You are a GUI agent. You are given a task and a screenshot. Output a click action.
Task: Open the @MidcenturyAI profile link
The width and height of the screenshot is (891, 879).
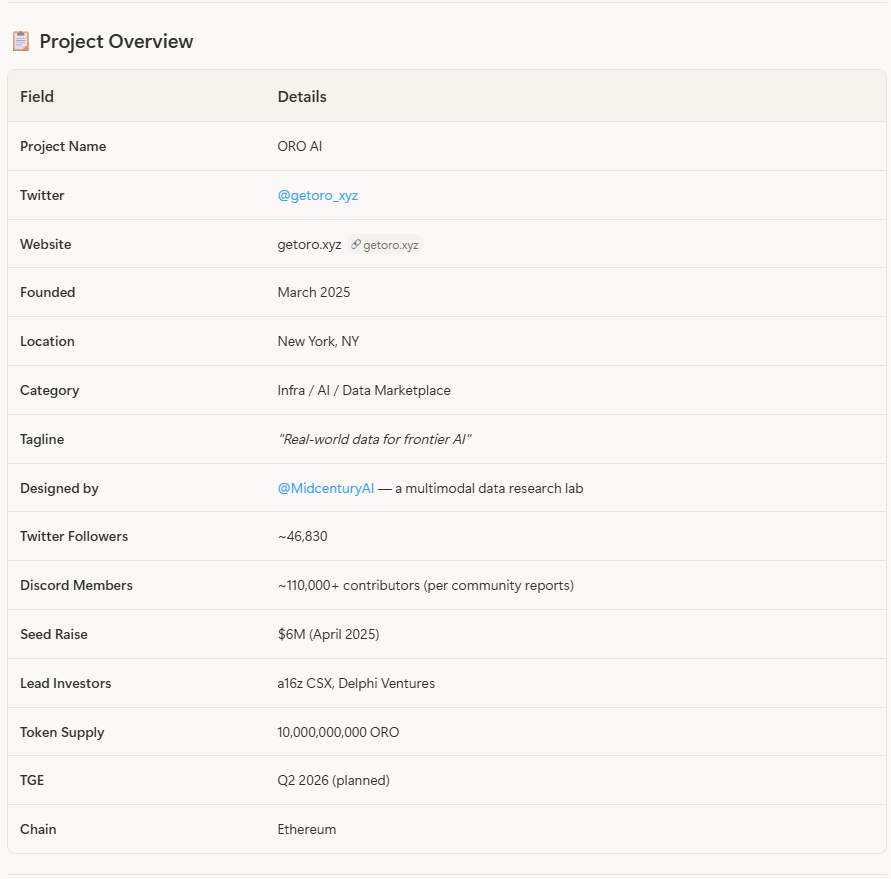[326, 488]
